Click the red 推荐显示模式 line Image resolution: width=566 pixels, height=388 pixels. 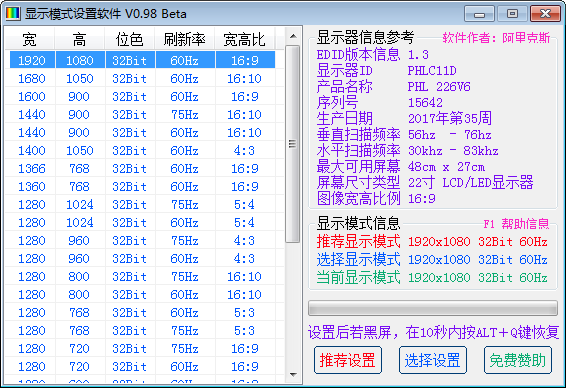coord(432,242)
